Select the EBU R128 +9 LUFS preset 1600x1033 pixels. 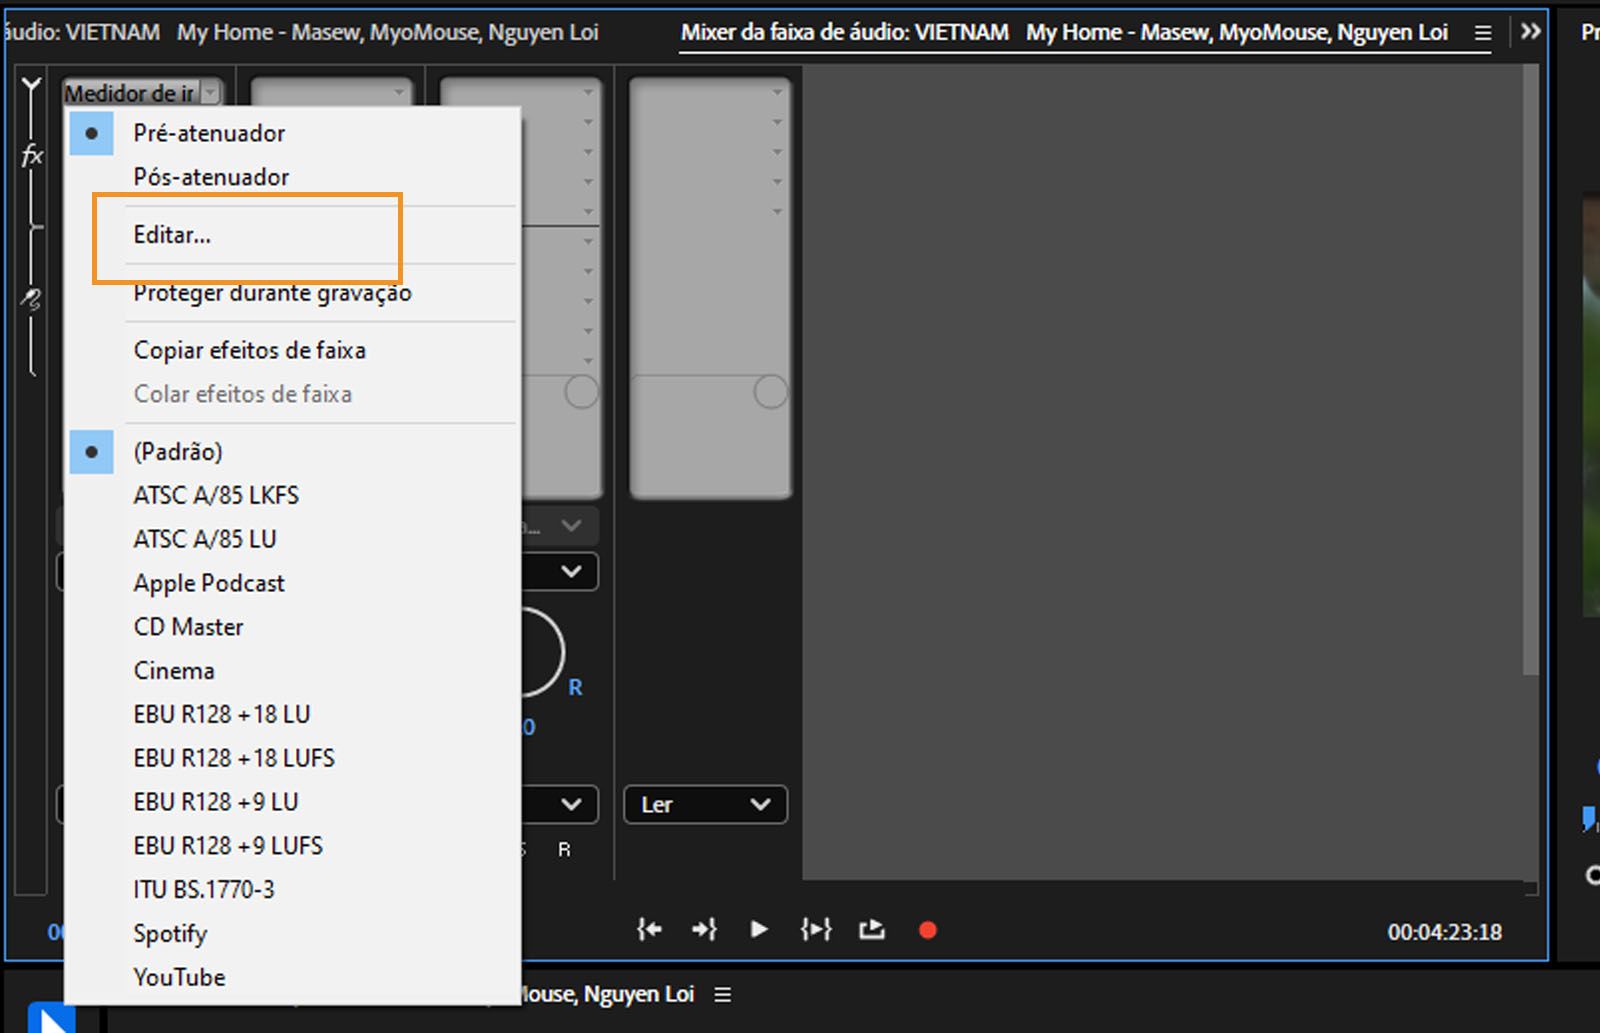[x=291, y=846]
